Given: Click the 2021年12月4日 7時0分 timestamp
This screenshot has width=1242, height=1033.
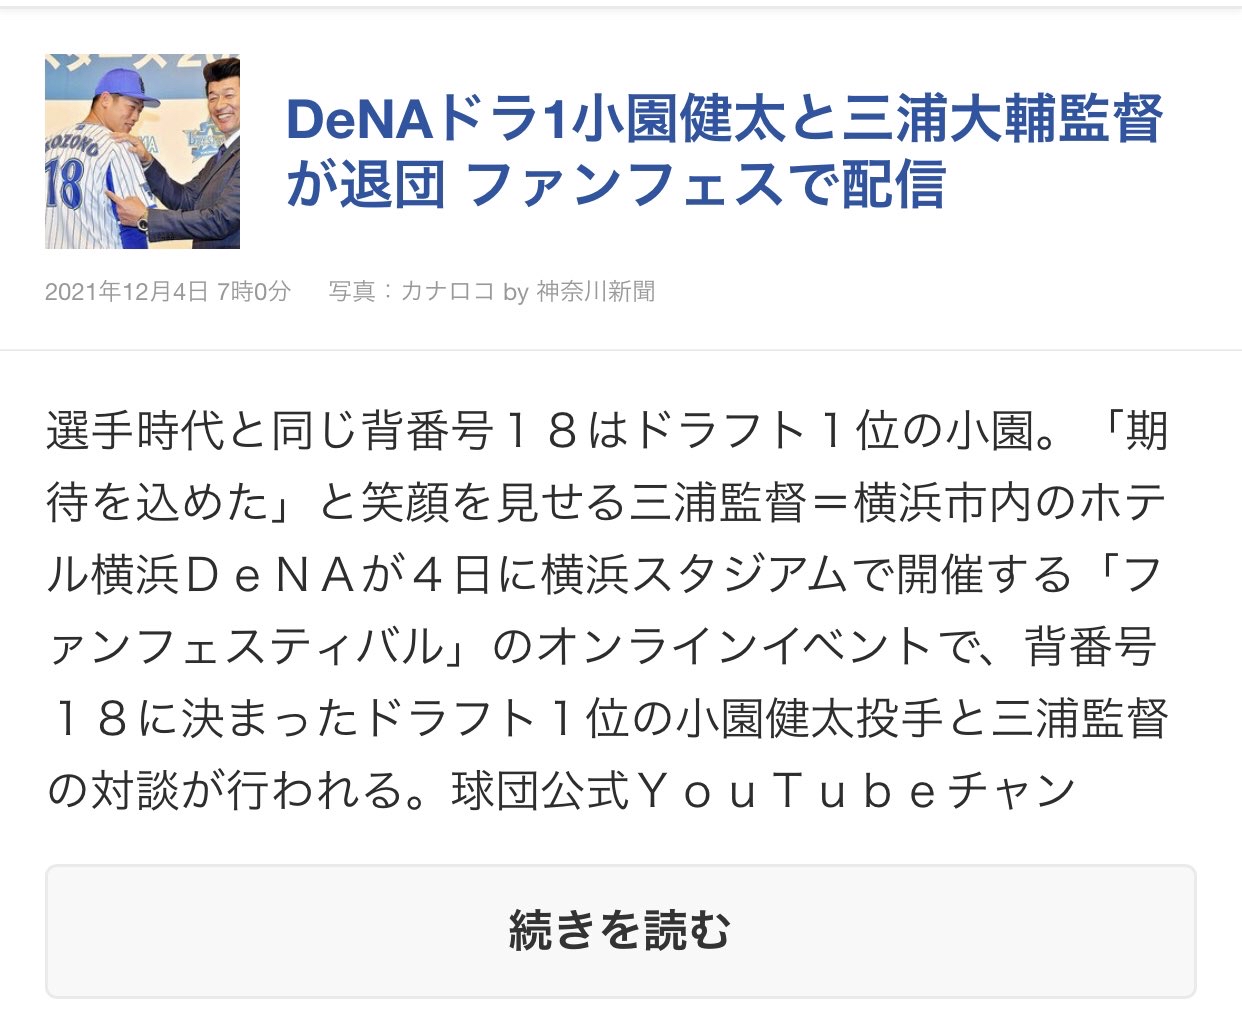Looking at the screenshot, I should (168, 291).
